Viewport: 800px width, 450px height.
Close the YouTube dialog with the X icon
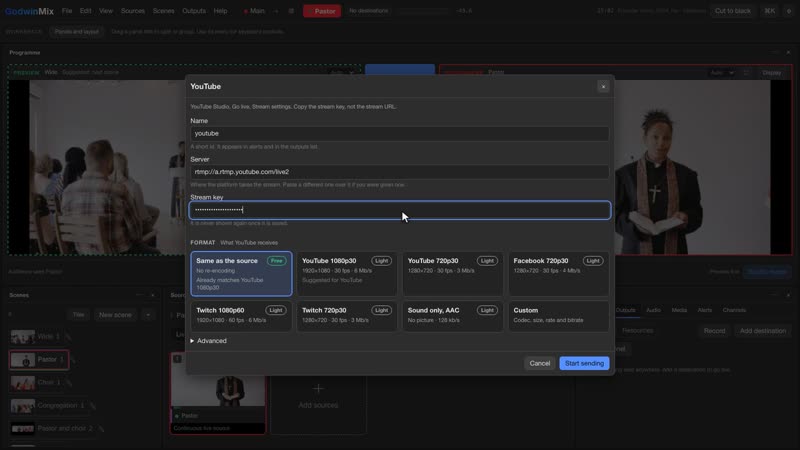(603, 87)
